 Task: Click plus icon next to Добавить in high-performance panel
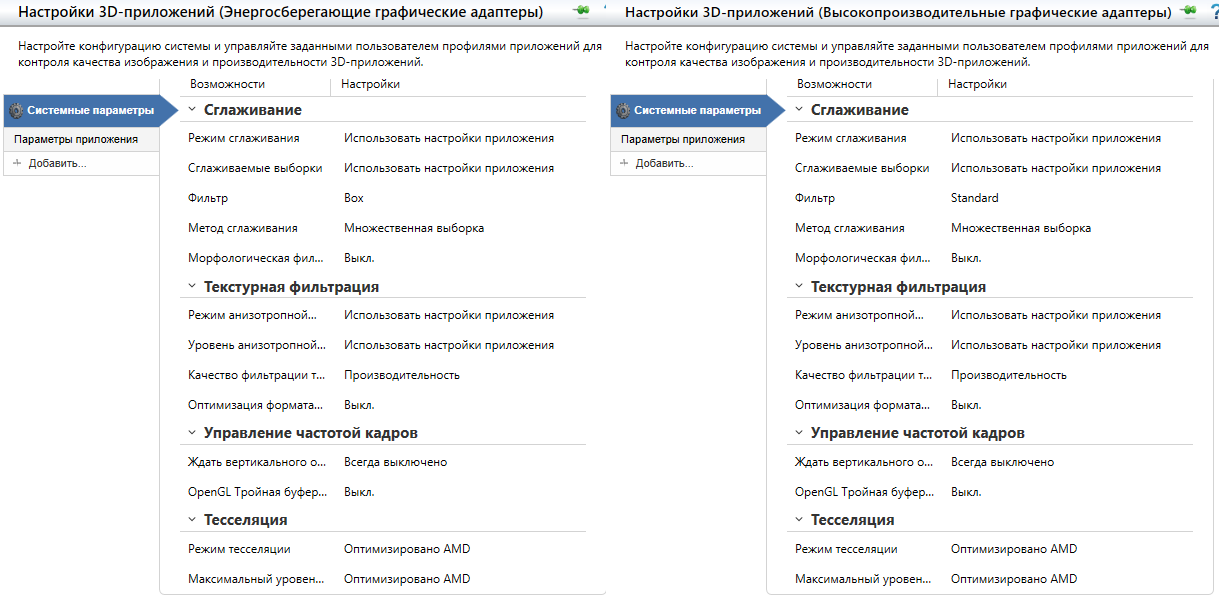tap(624, 163)
